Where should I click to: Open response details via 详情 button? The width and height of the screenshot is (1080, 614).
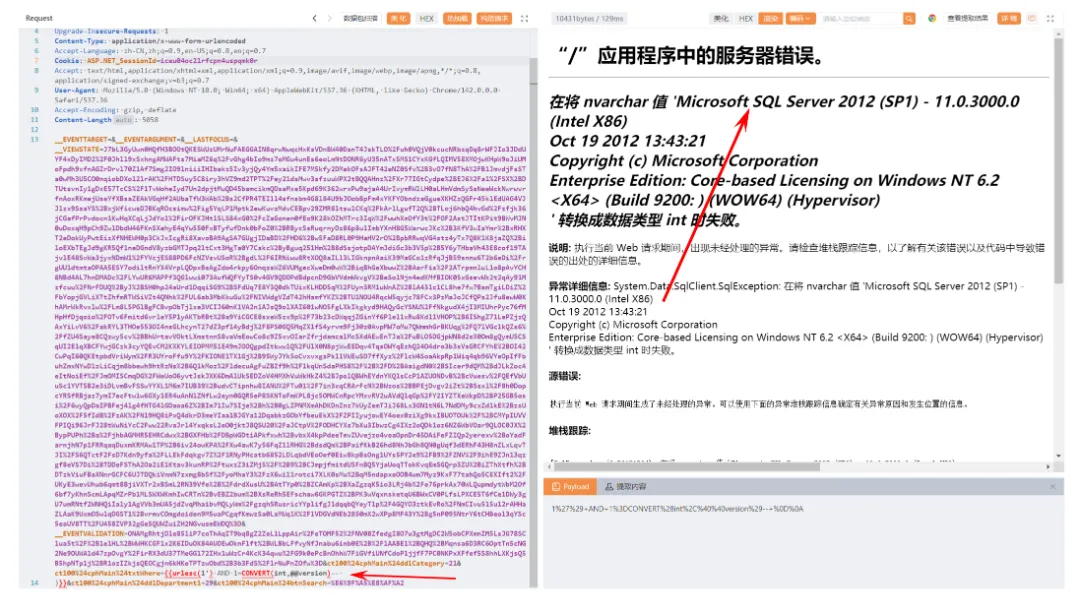(1010, 17)
